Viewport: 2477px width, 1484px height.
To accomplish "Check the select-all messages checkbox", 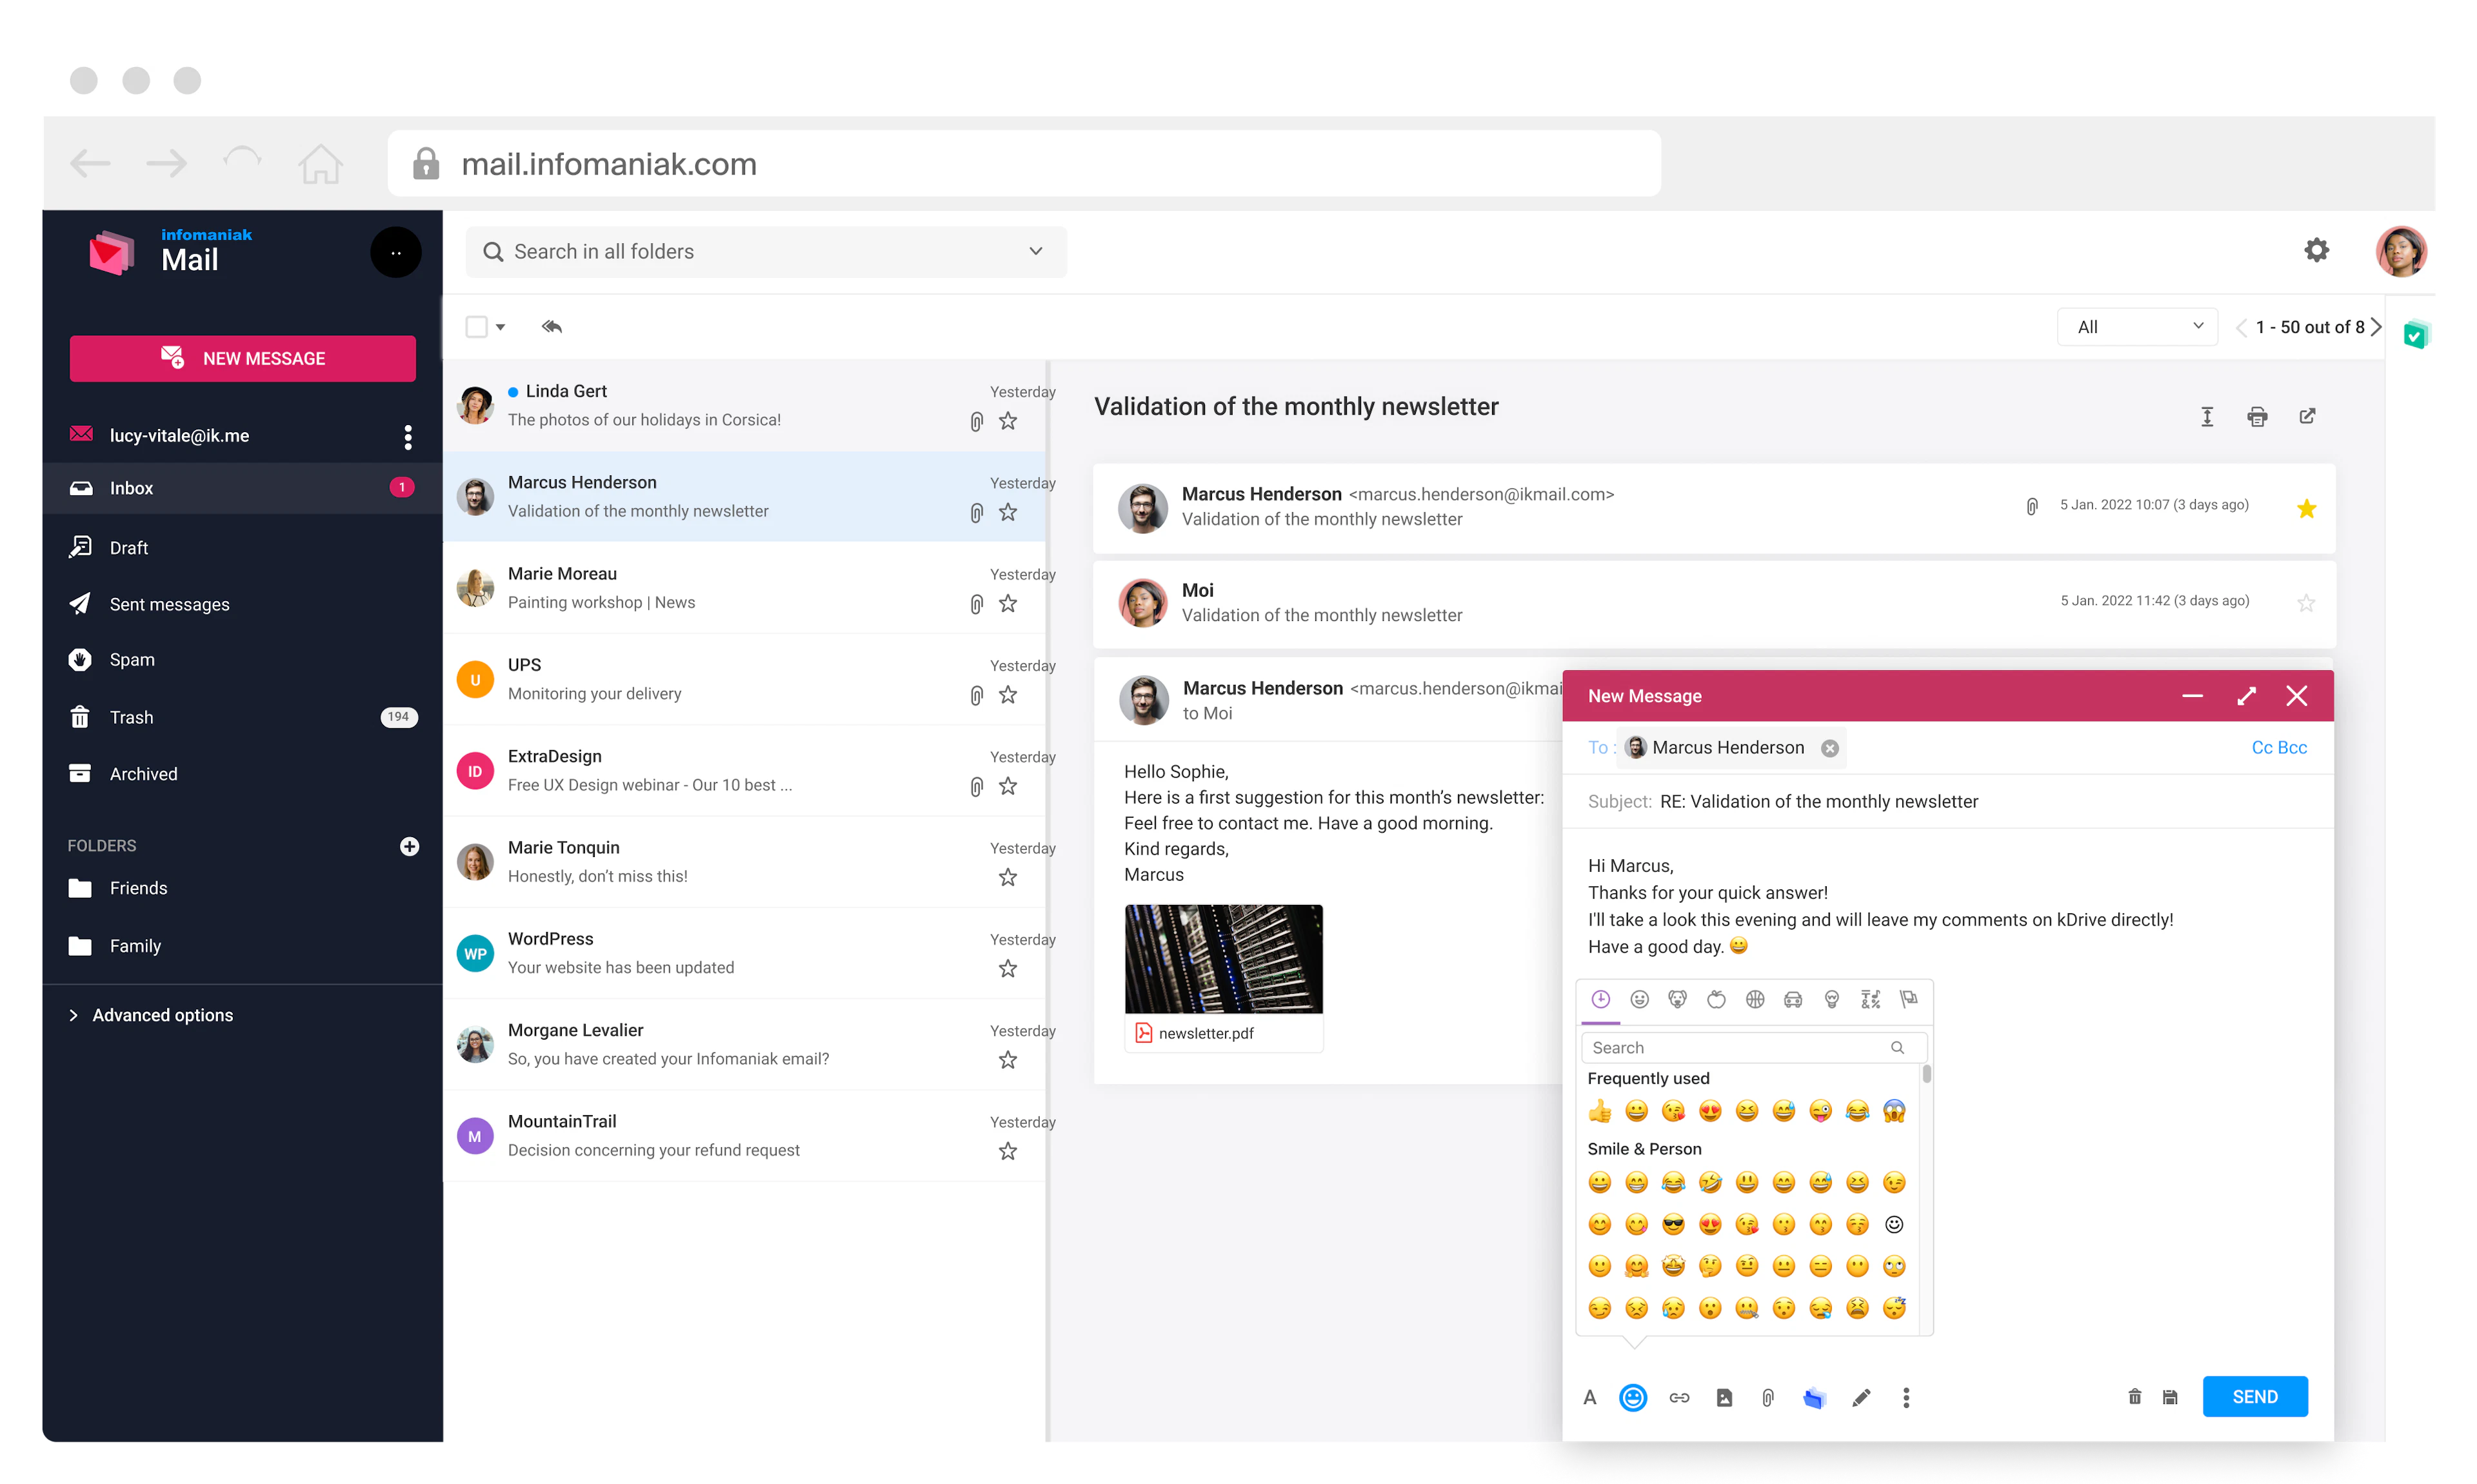I will click(477, 326).
